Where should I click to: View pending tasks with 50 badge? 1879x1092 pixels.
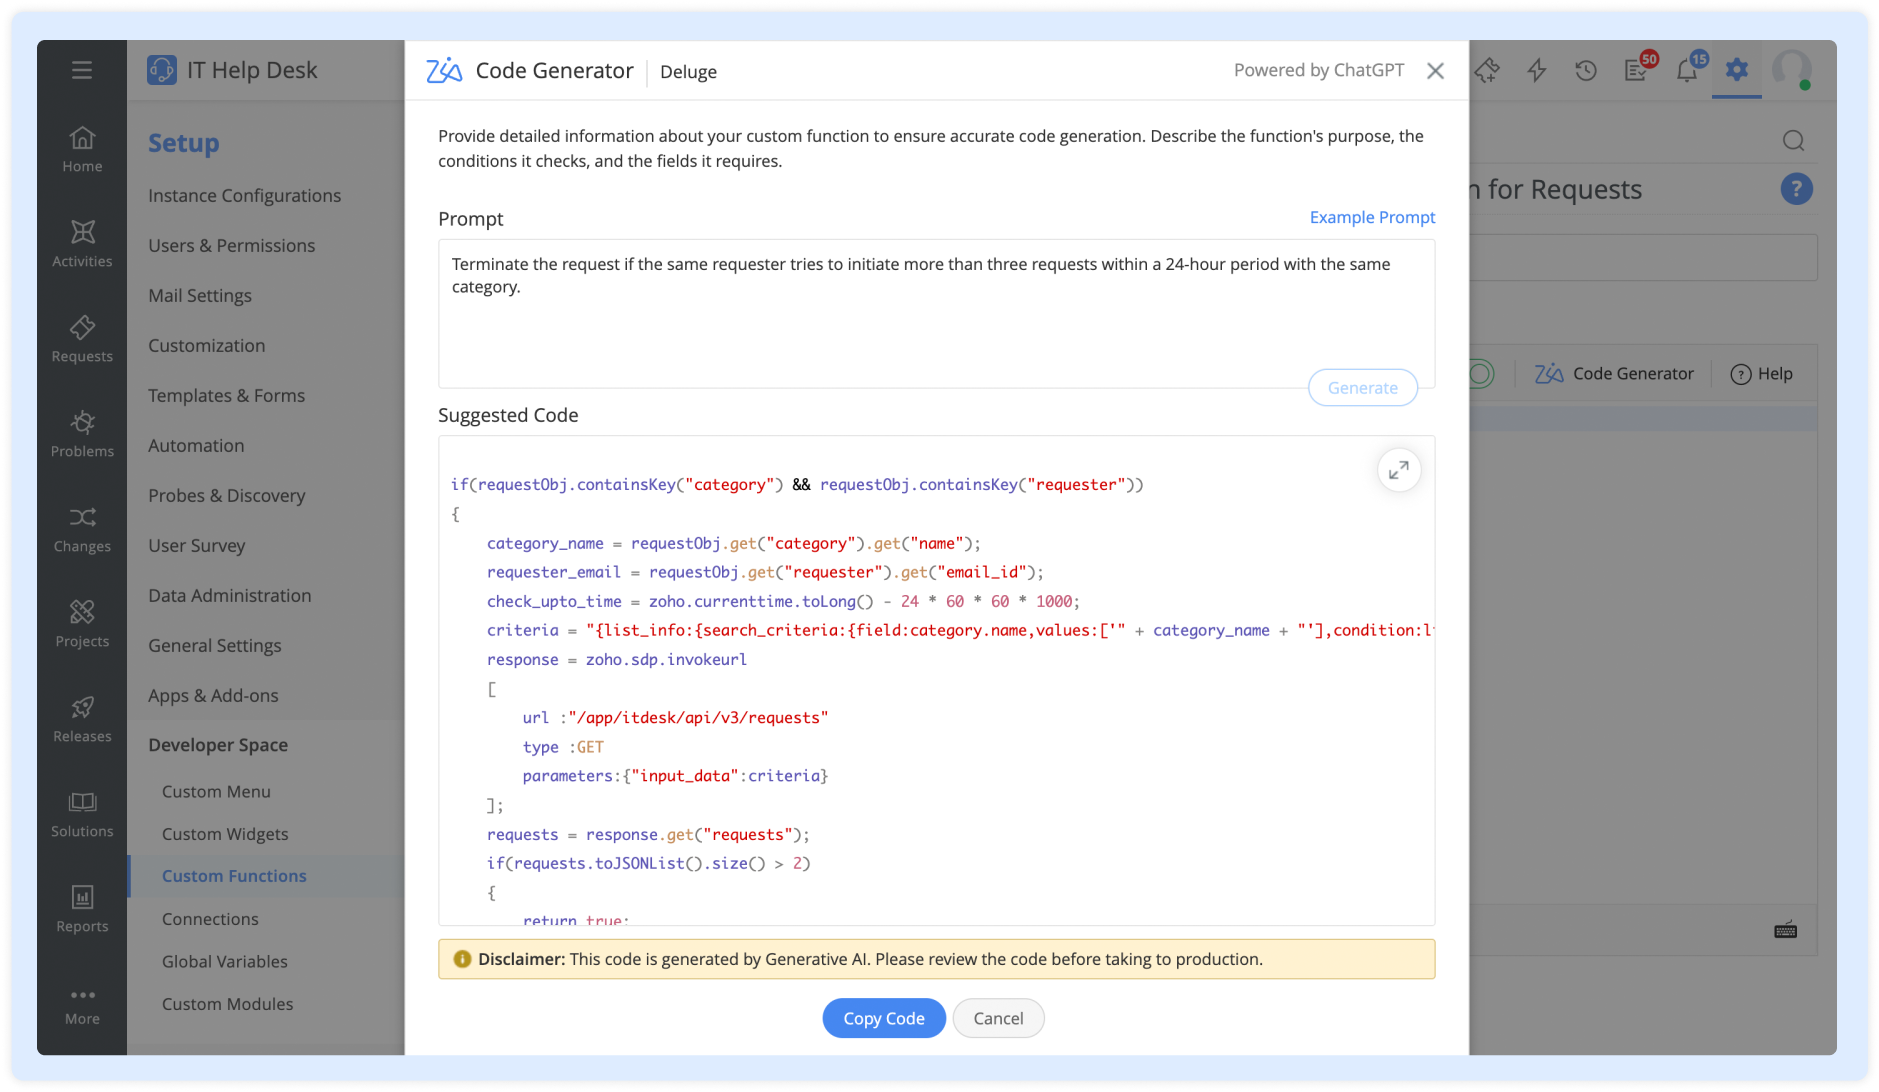click(x=1637, y=71)
